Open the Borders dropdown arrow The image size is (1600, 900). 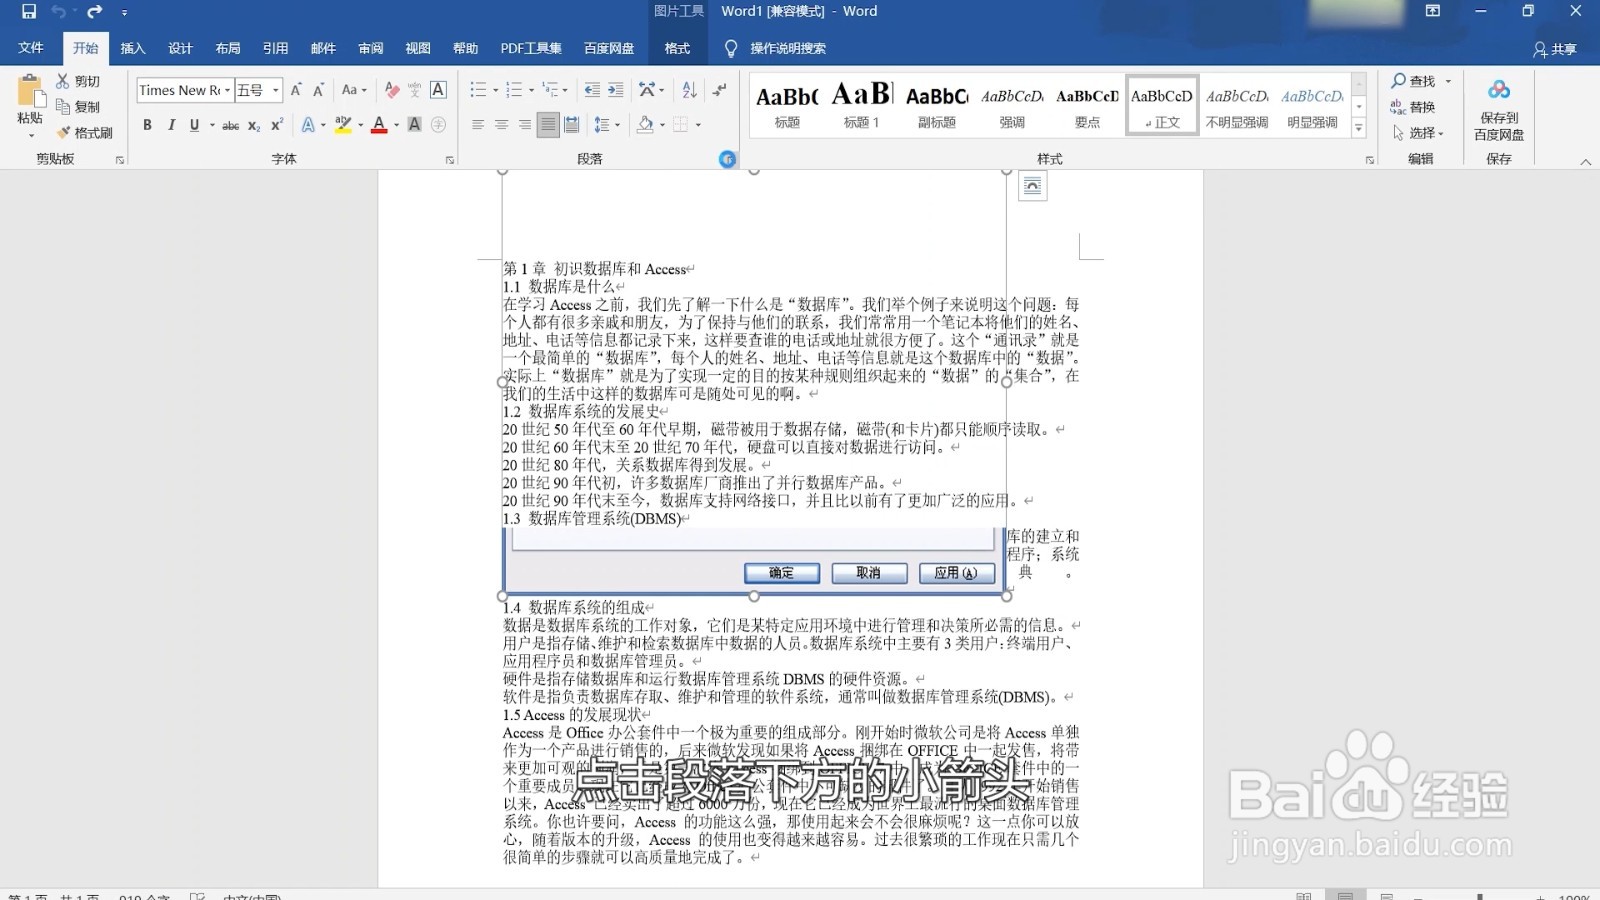point(698,125)
